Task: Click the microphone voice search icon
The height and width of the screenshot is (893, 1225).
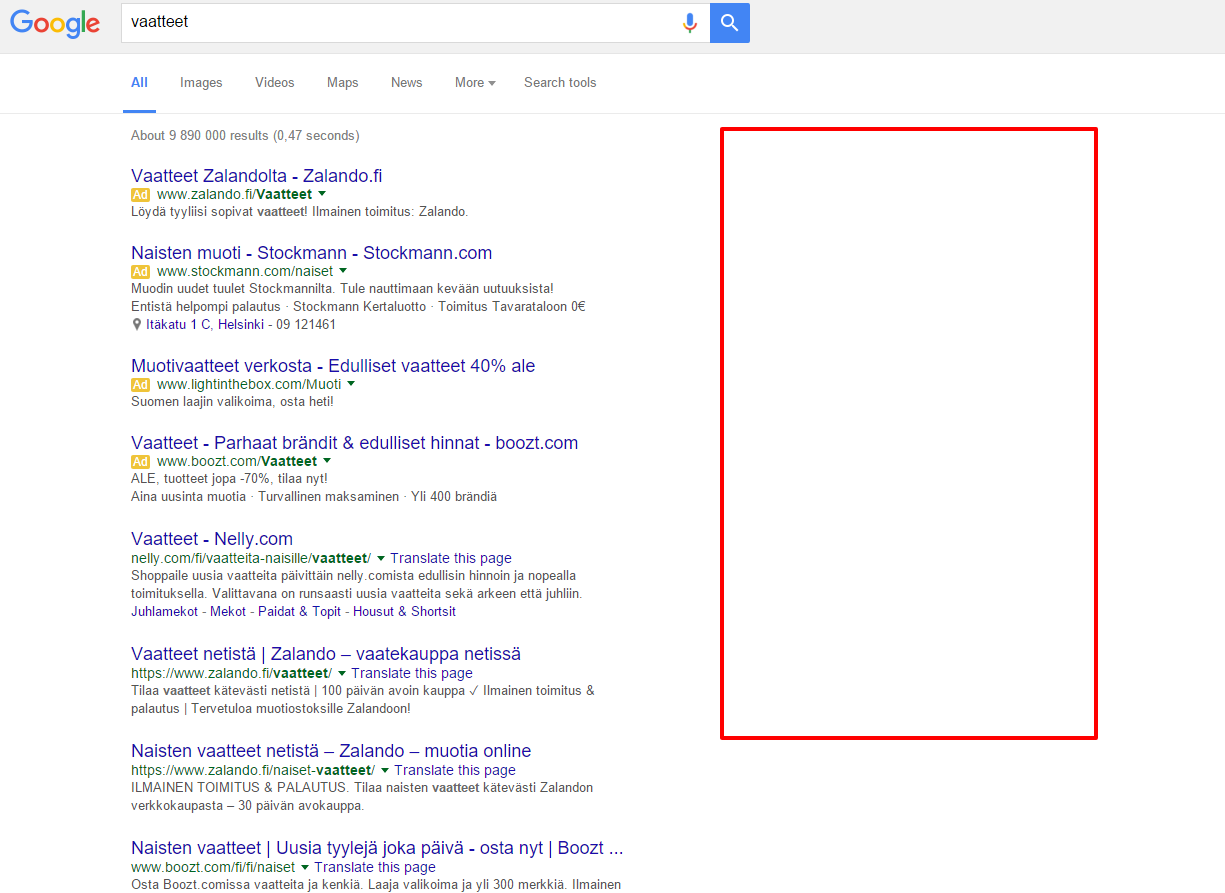Action: point(689,23)
